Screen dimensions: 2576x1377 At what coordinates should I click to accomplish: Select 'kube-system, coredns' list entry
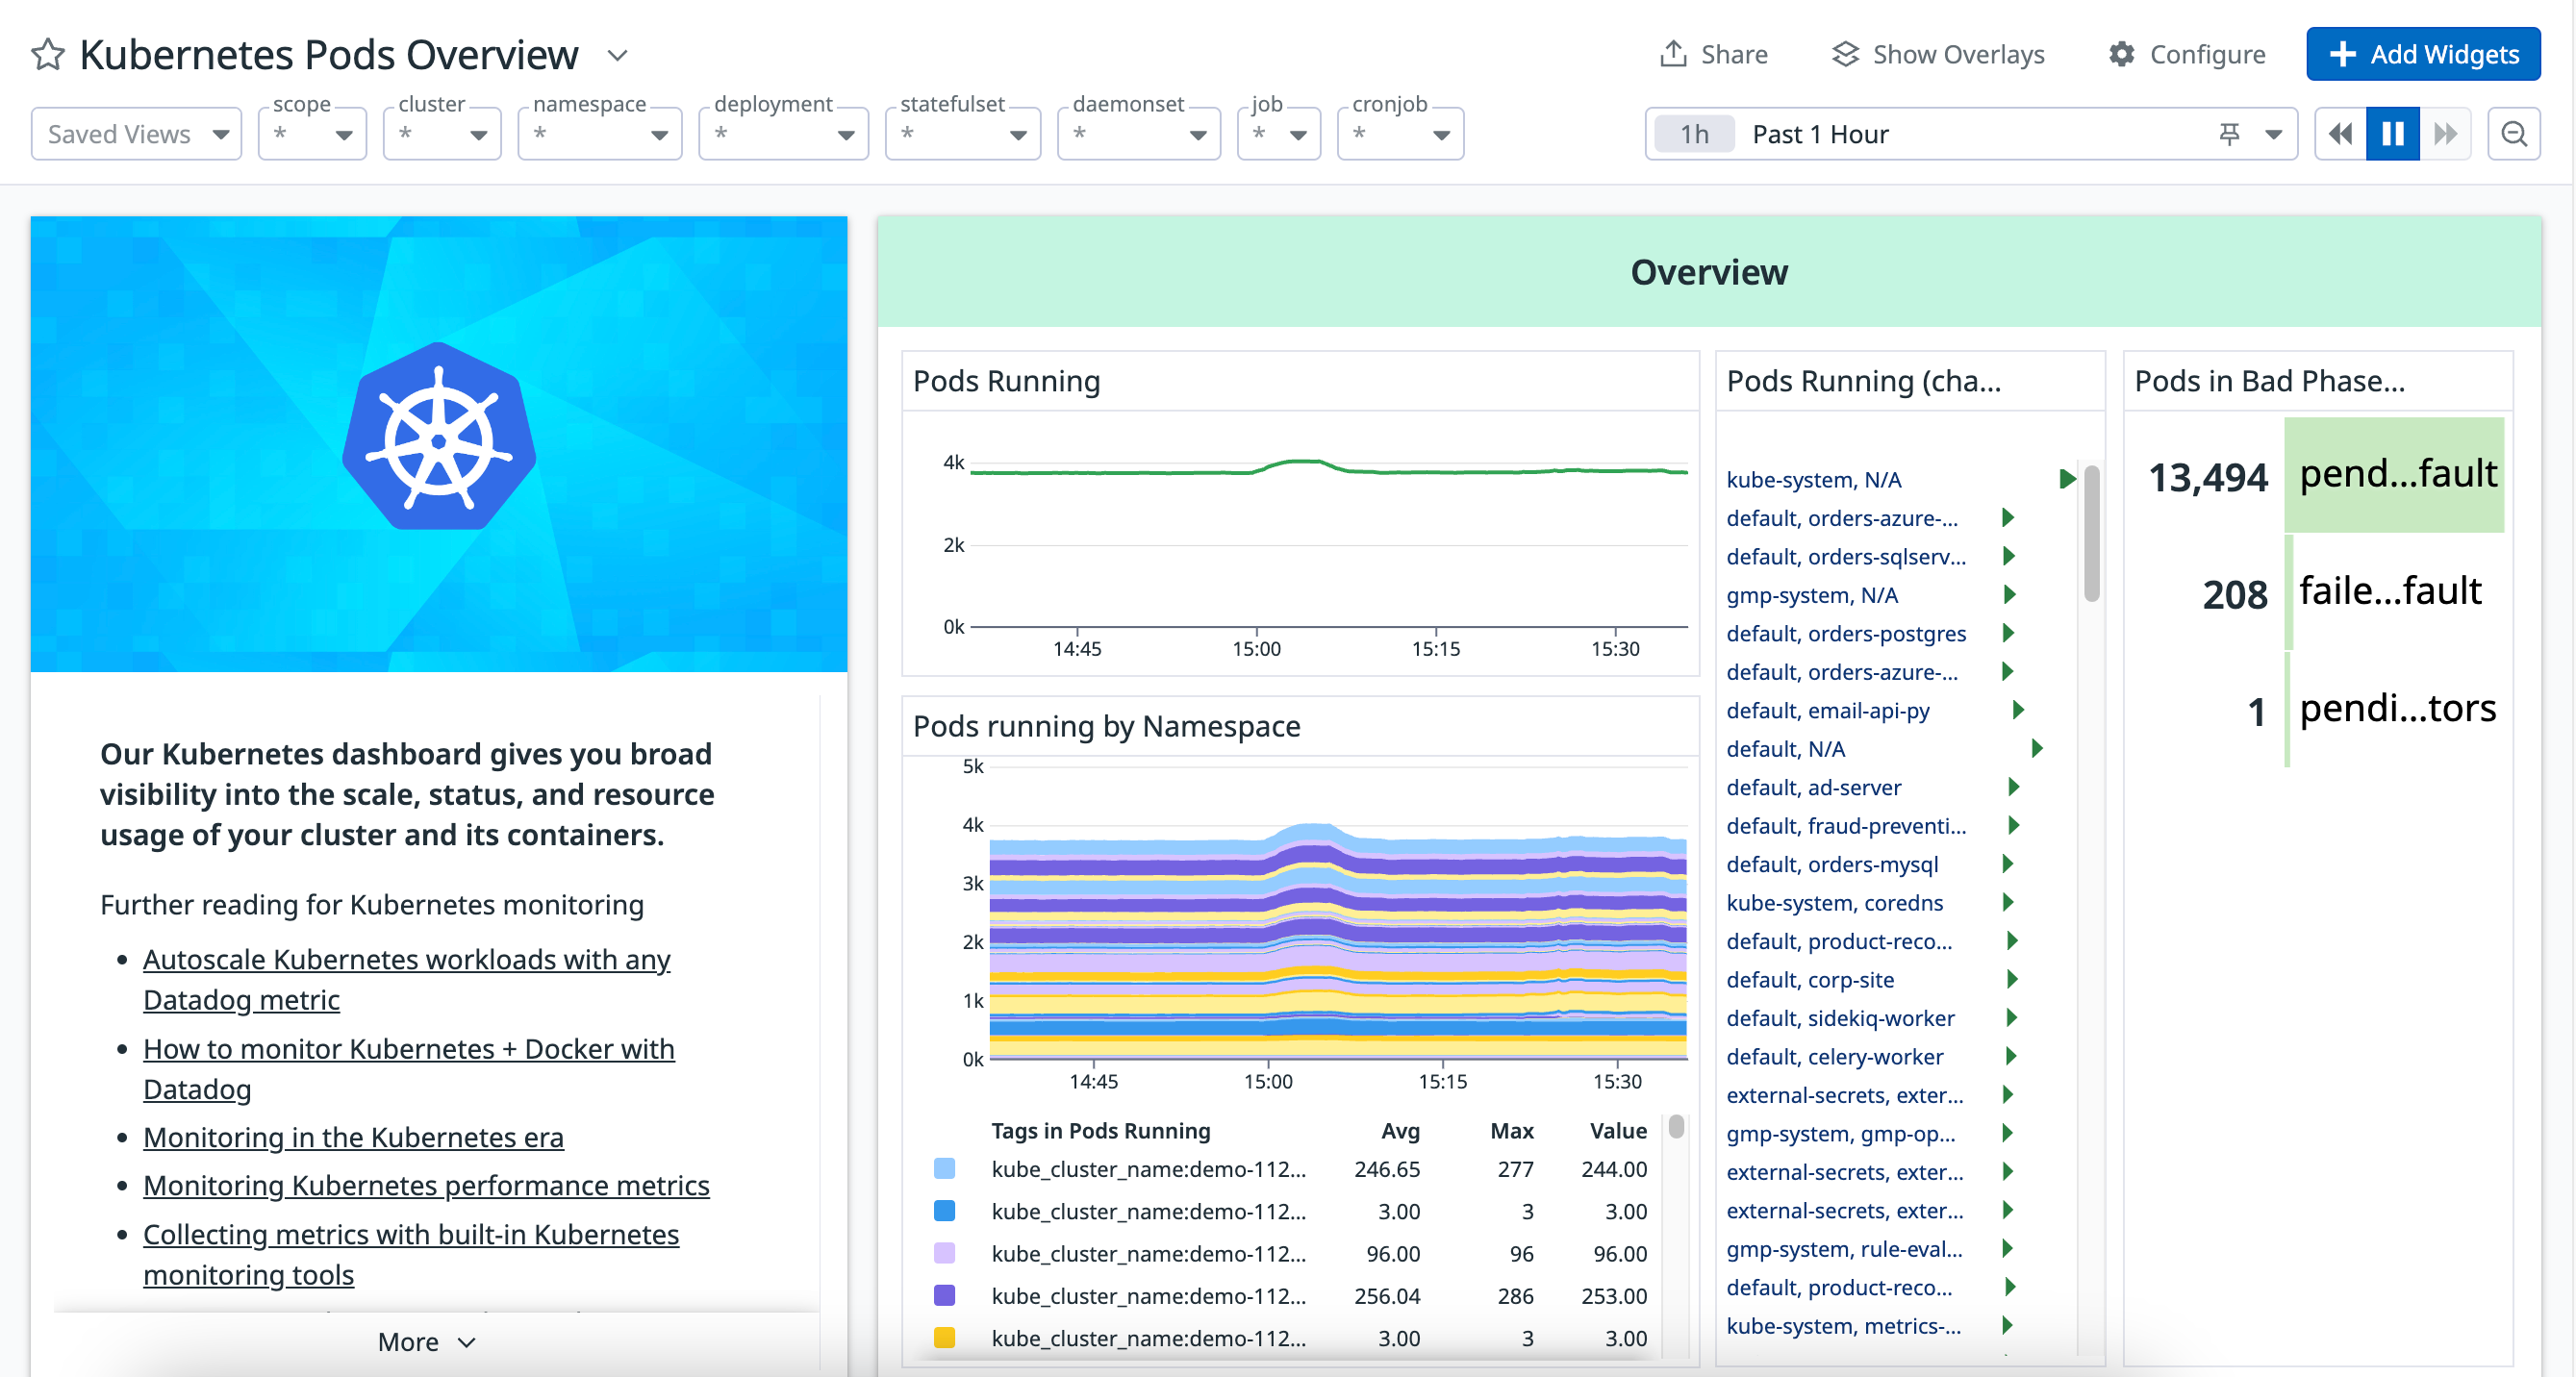(x=1834, y=902)
